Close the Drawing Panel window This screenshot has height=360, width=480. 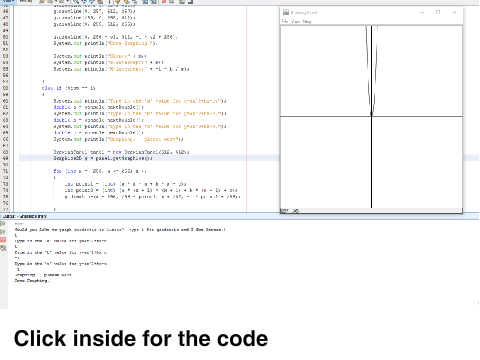[454, 12]
